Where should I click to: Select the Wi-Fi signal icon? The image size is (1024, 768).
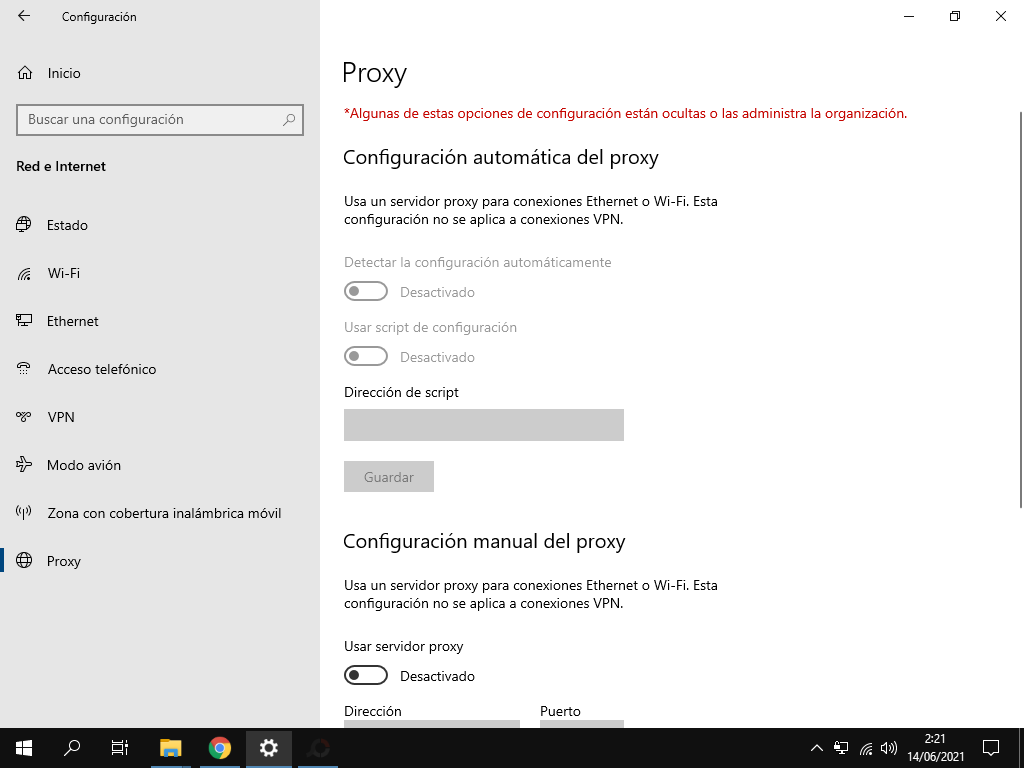click(24, 273)
